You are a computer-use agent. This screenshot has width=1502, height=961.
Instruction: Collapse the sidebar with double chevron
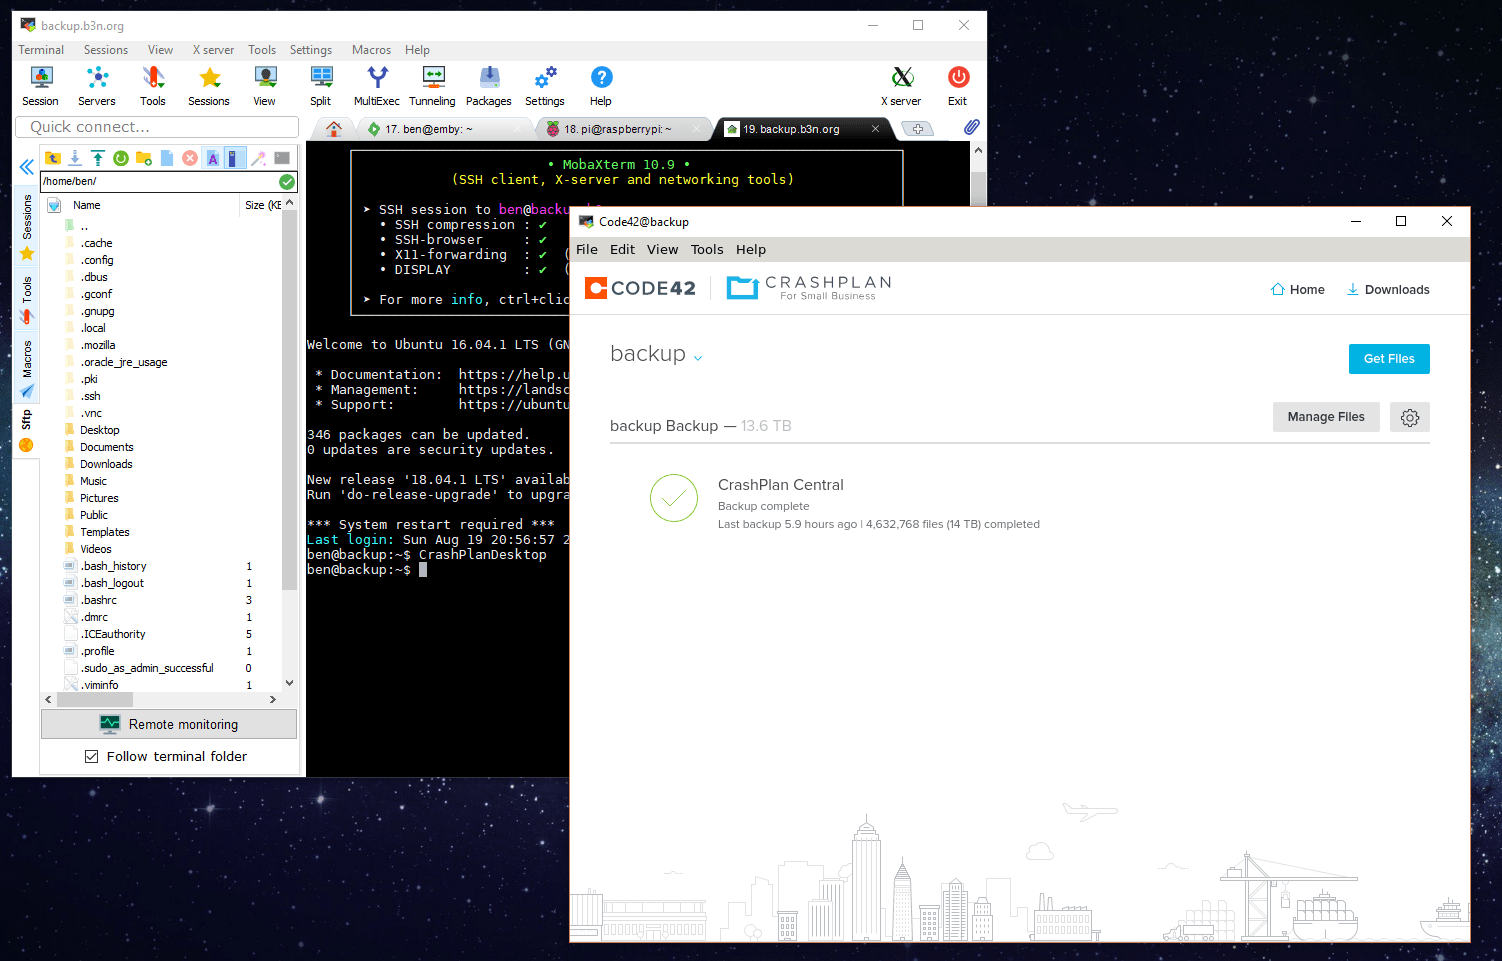[27, 166]
